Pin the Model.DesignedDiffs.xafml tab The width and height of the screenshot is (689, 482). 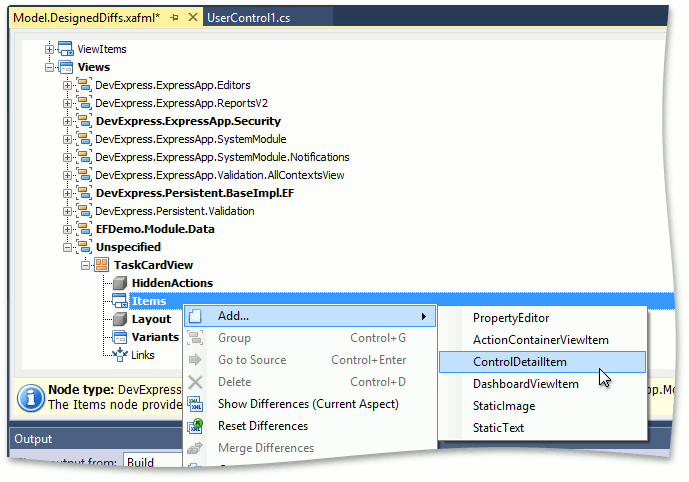click(x=174, y=18)
